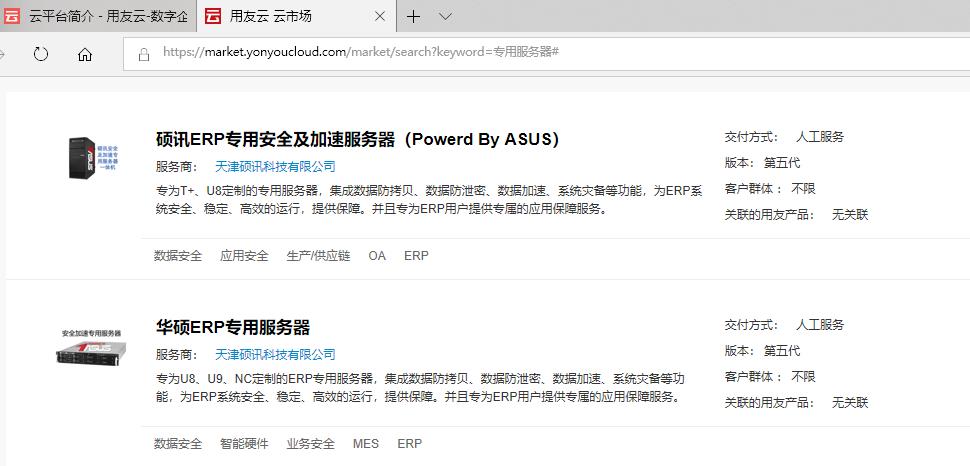Click 版本 第五代 in 华硕ERP listing

click(x=762, y=351)
